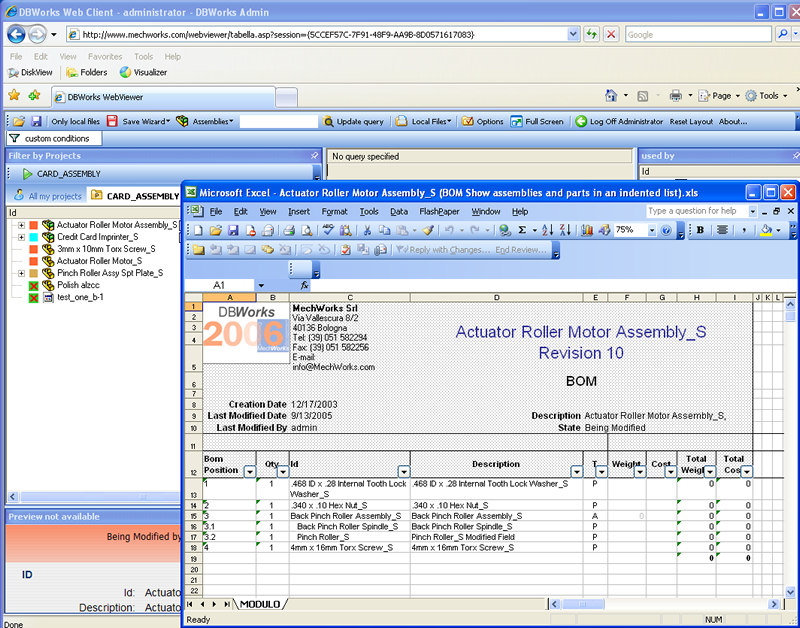Click the Center align icon in Excel
Viewport: 800px width, 628px height.
[722, 230]
